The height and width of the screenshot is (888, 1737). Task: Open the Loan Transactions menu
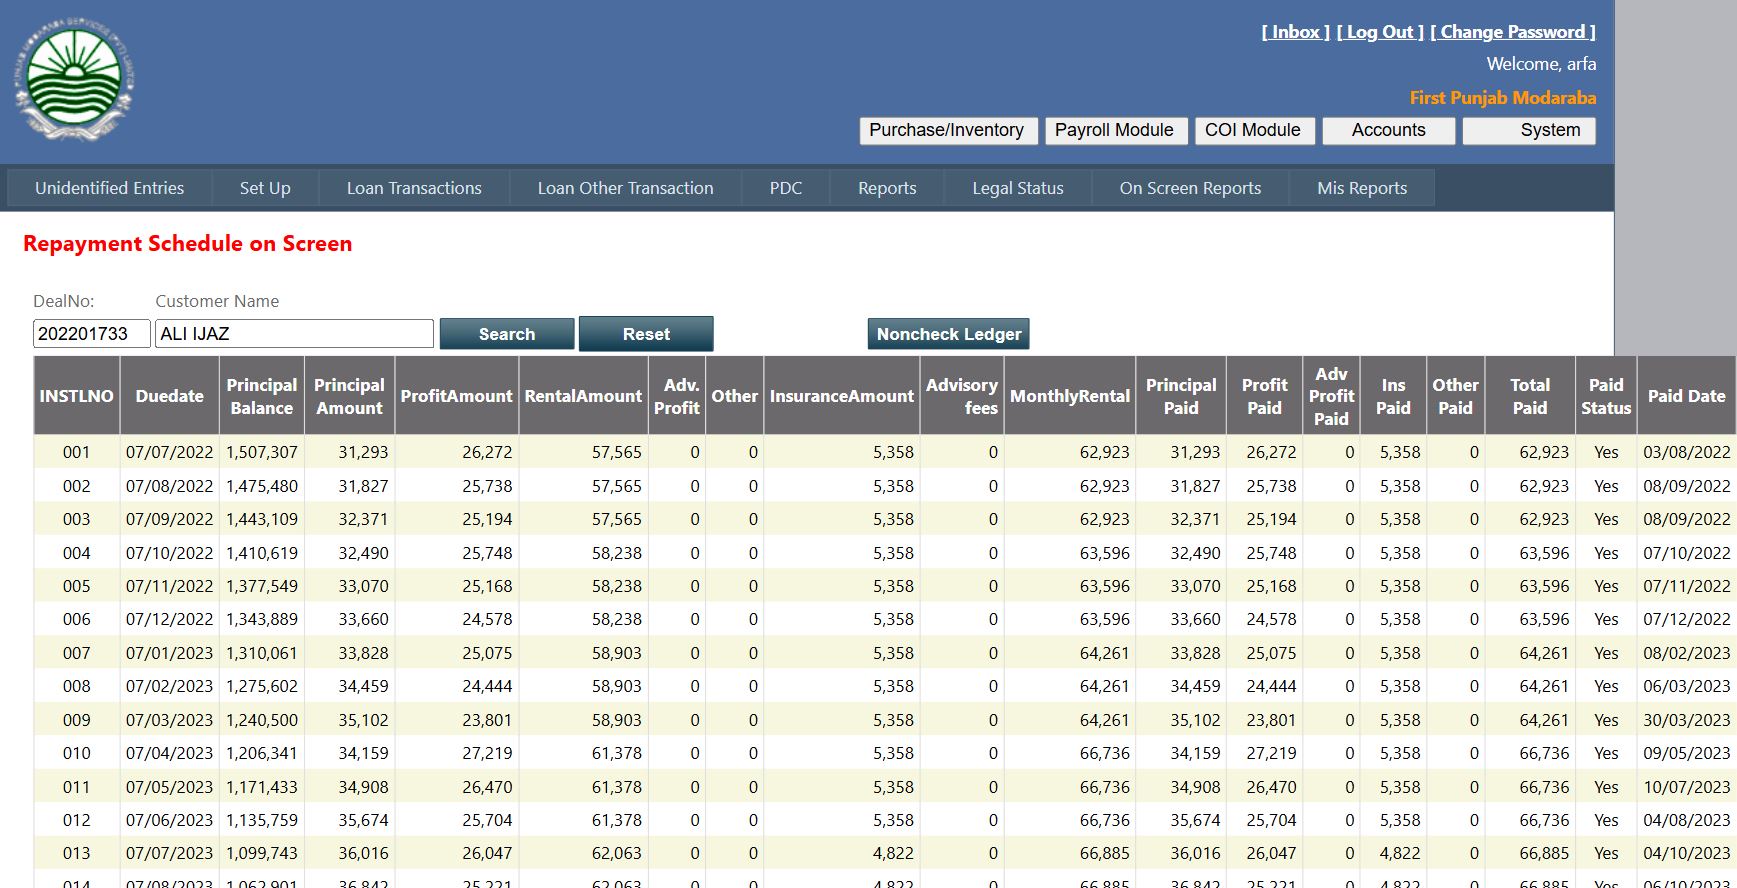click(x=414, y=188)
